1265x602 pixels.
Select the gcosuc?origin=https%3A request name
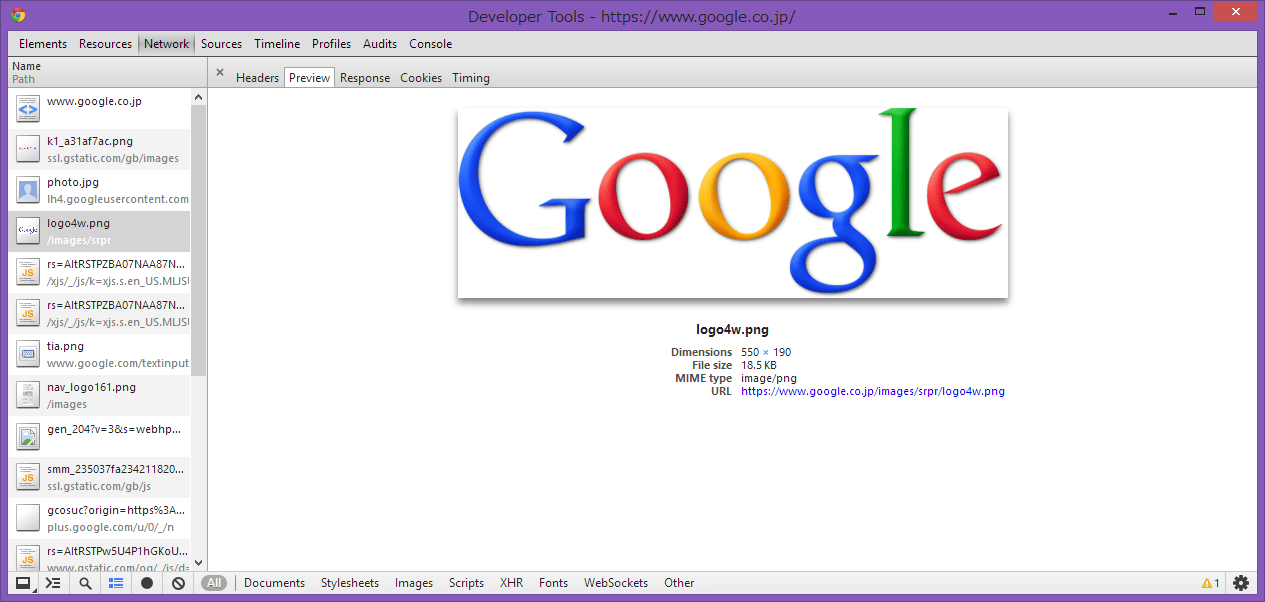tap(116, 511)
